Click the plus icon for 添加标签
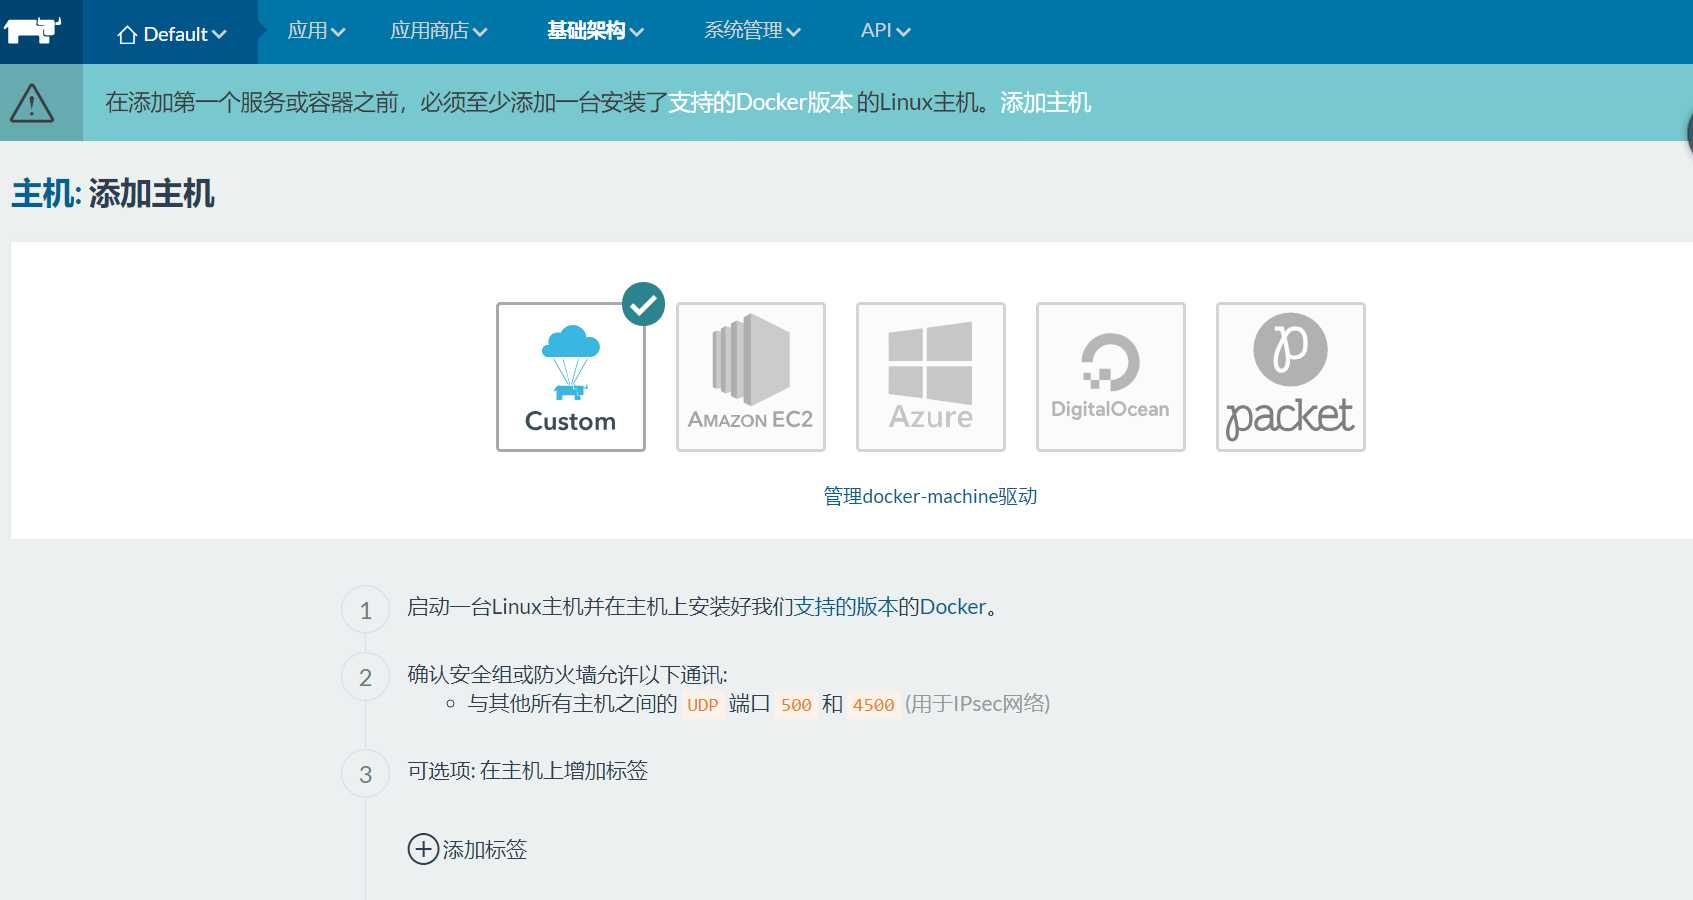 423,849
